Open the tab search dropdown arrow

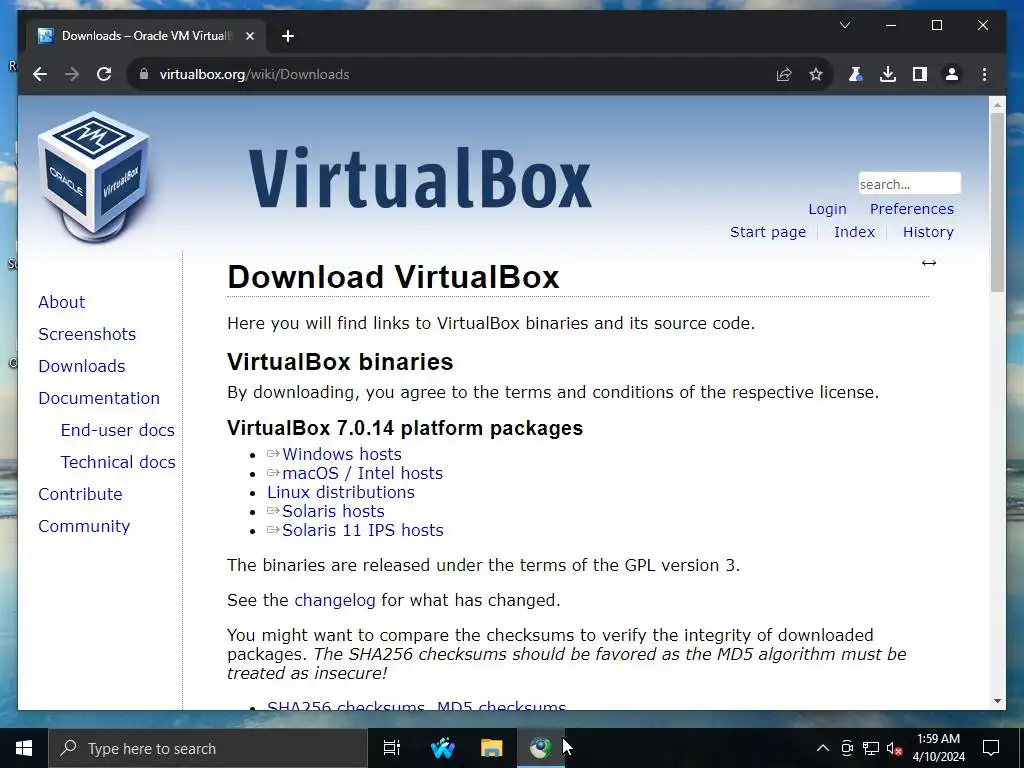tap(844, 25)
